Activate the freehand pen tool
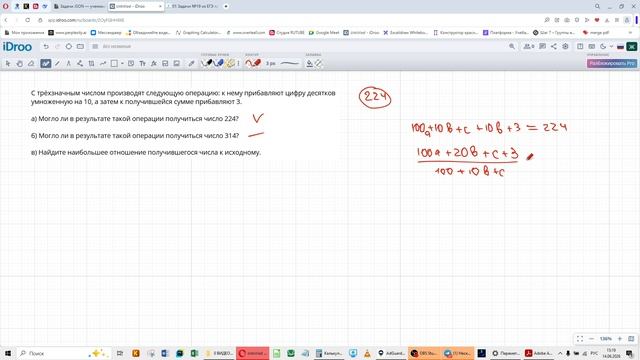The height and width of the screenshot is (360, 640). (45, 64)
